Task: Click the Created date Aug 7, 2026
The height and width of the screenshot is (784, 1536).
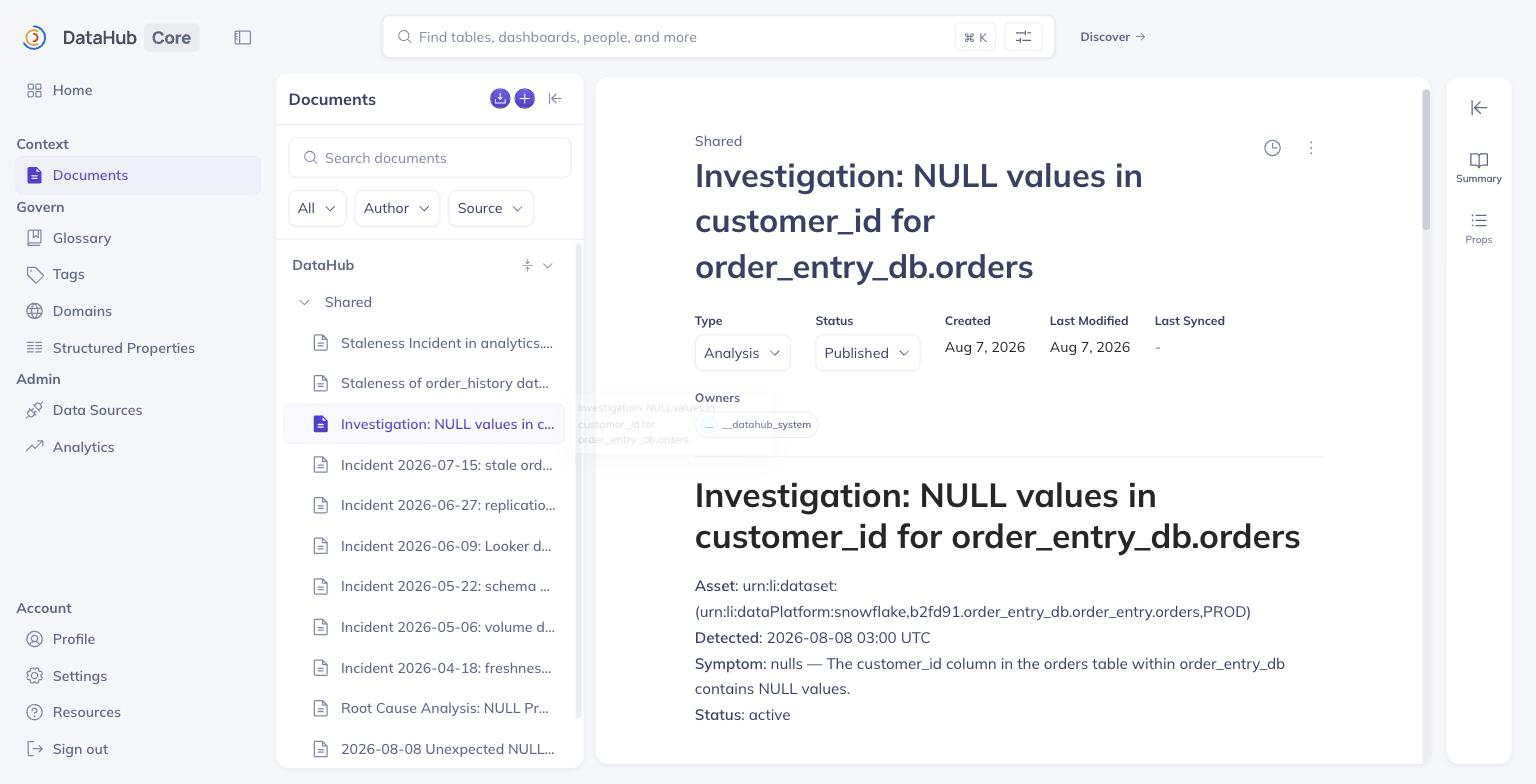Action: click(985, 347)
